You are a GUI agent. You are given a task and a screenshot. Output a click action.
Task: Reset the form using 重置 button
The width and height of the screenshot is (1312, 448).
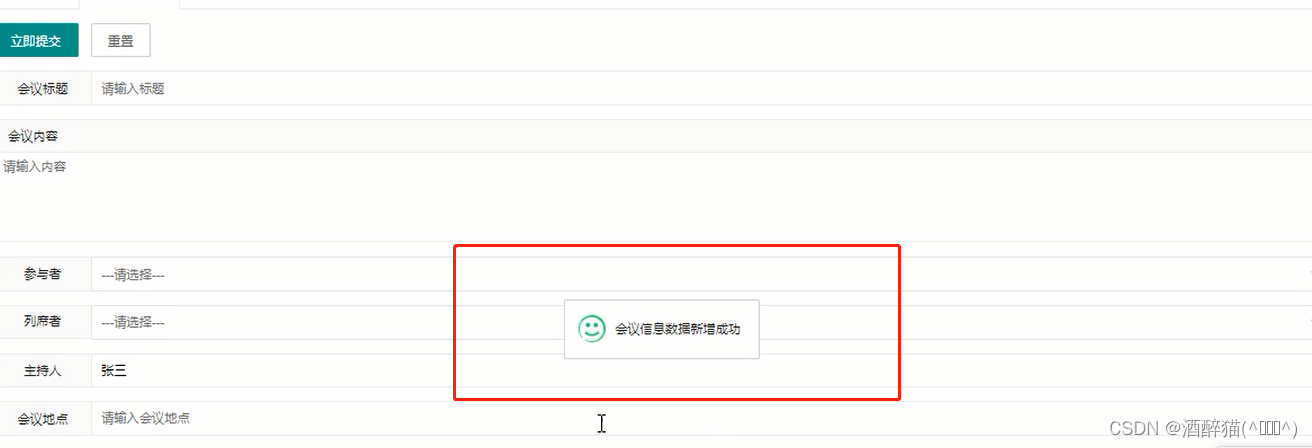tap(121, 41)
